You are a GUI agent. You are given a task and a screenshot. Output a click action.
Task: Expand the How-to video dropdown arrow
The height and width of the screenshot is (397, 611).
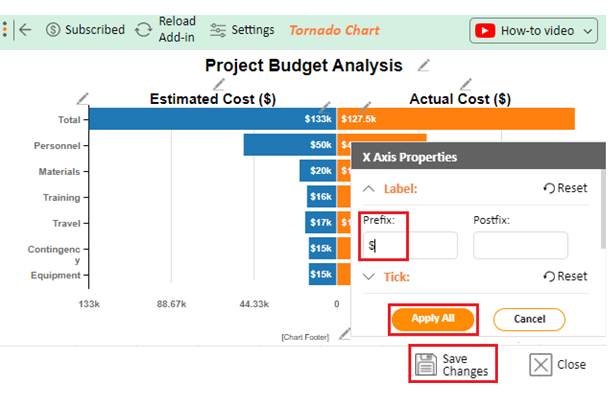click(x=588, y=31)
